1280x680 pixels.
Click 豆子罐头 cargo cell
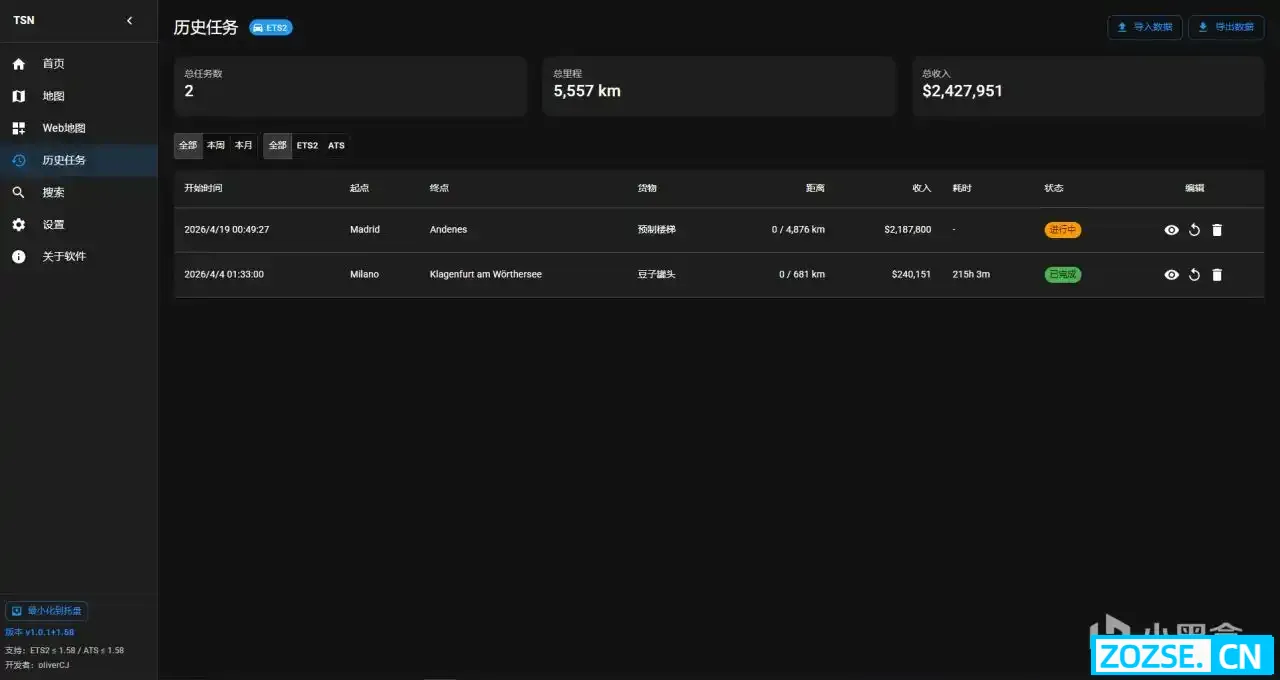[x=657, y=274]
